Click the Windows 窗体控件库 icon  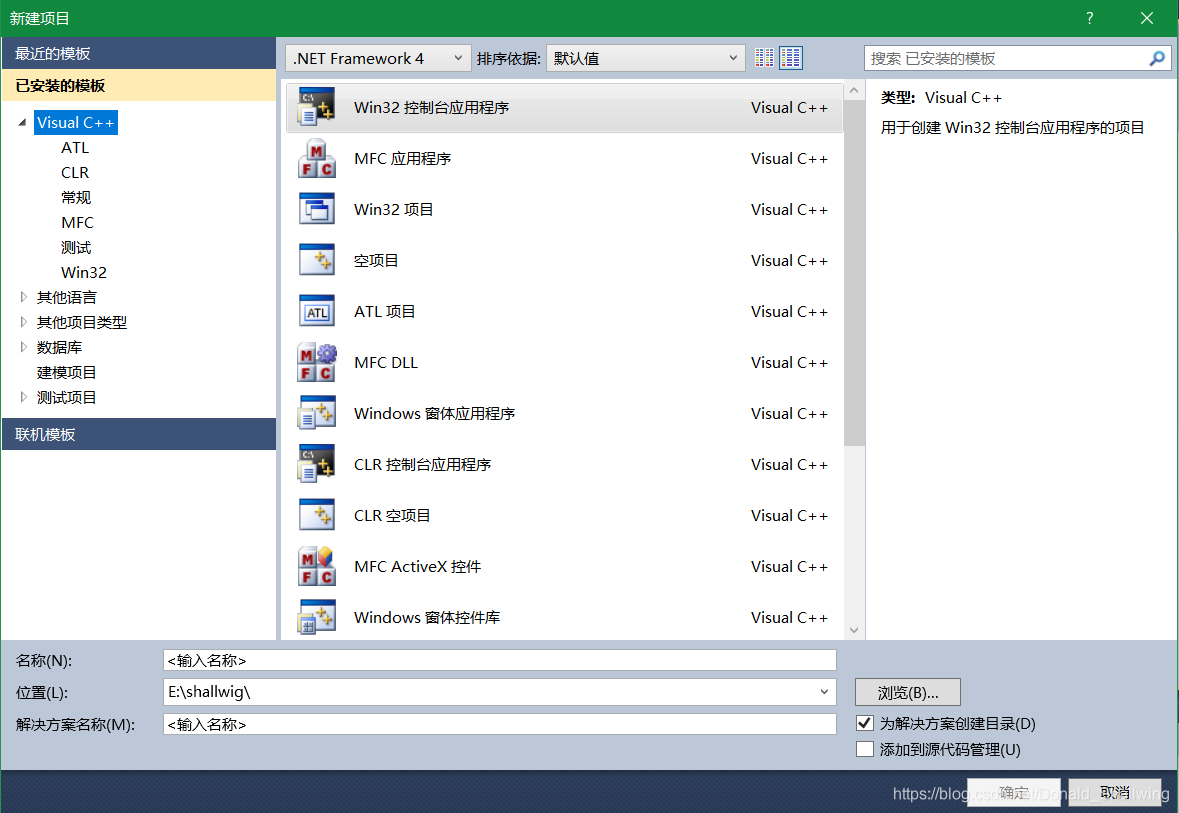click(317, 617)
